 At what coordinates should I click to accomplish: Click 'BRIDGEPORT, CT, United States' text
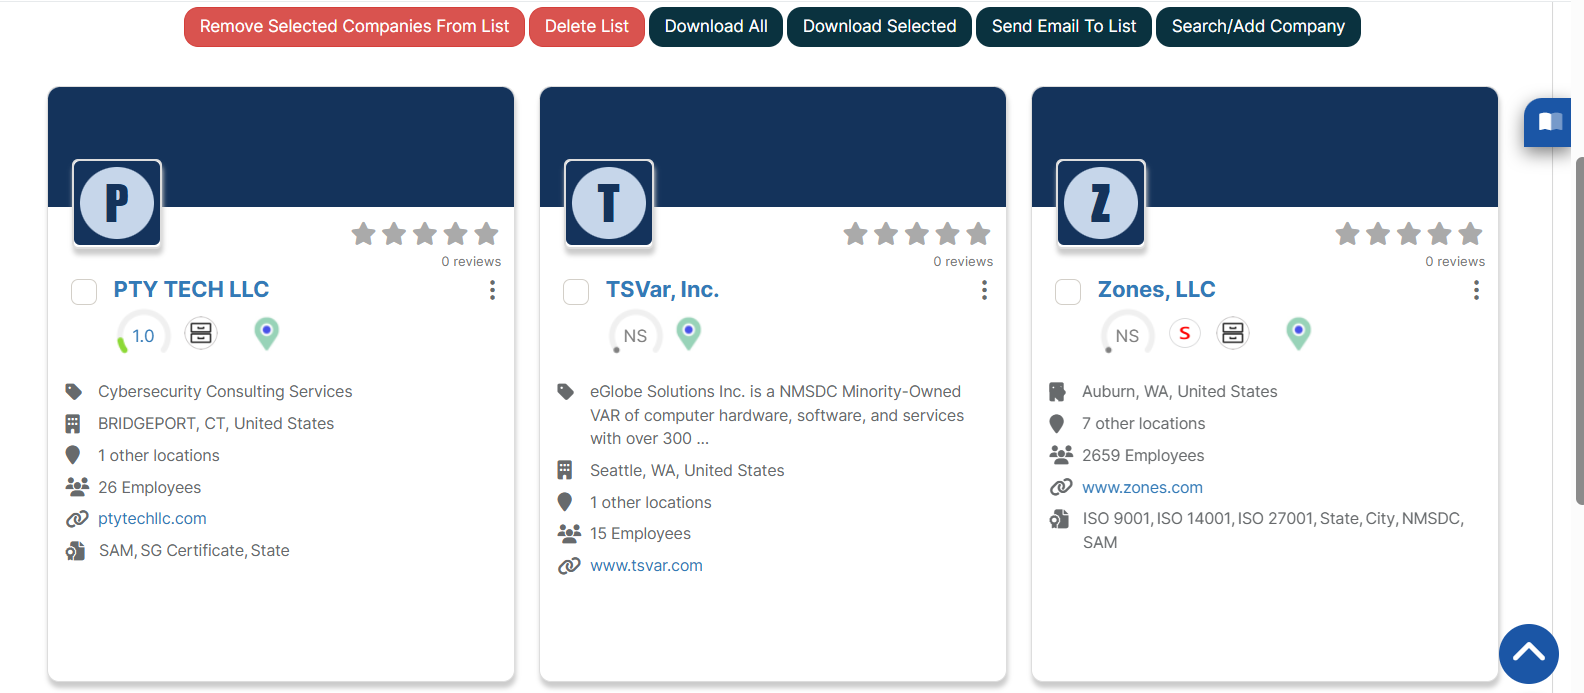click(216, 424)
